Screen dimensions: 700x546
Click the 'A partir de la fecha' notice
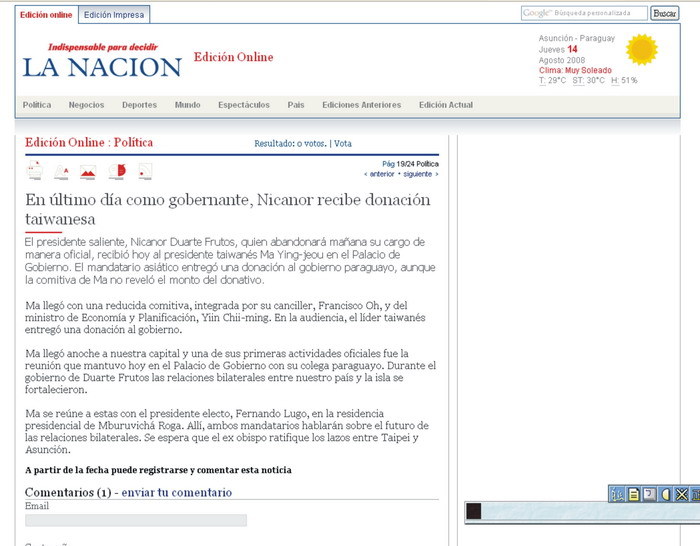click(x=158, y=470)
